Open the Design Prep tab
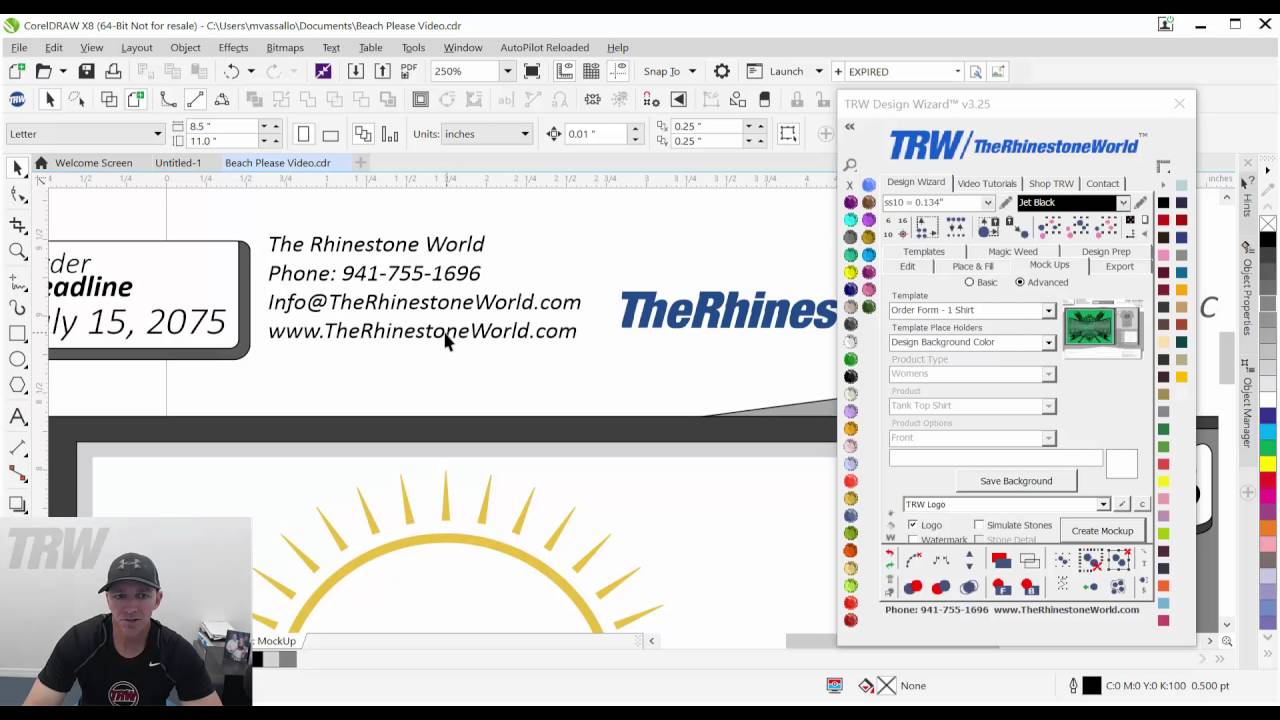The height and width of the screenshot is (720, 1280). point(1106,252)
